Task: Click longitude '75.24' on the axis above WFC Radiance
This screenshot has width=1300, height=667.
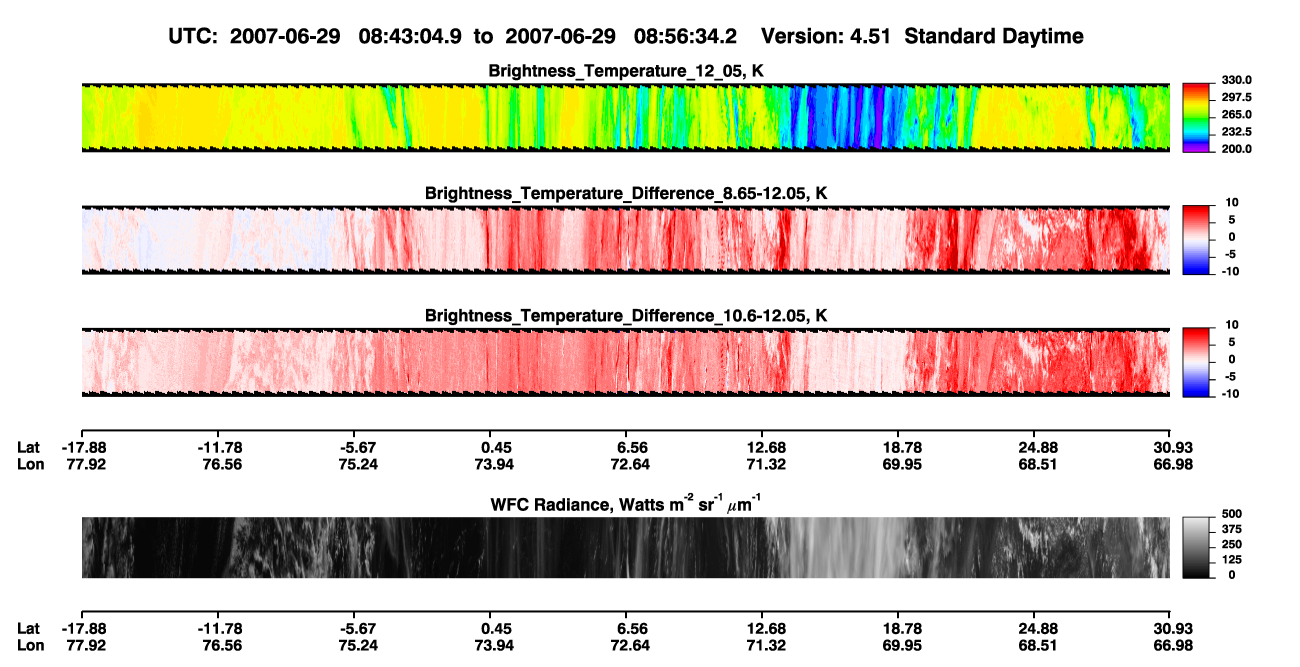Action: click(x=358, y=463)
